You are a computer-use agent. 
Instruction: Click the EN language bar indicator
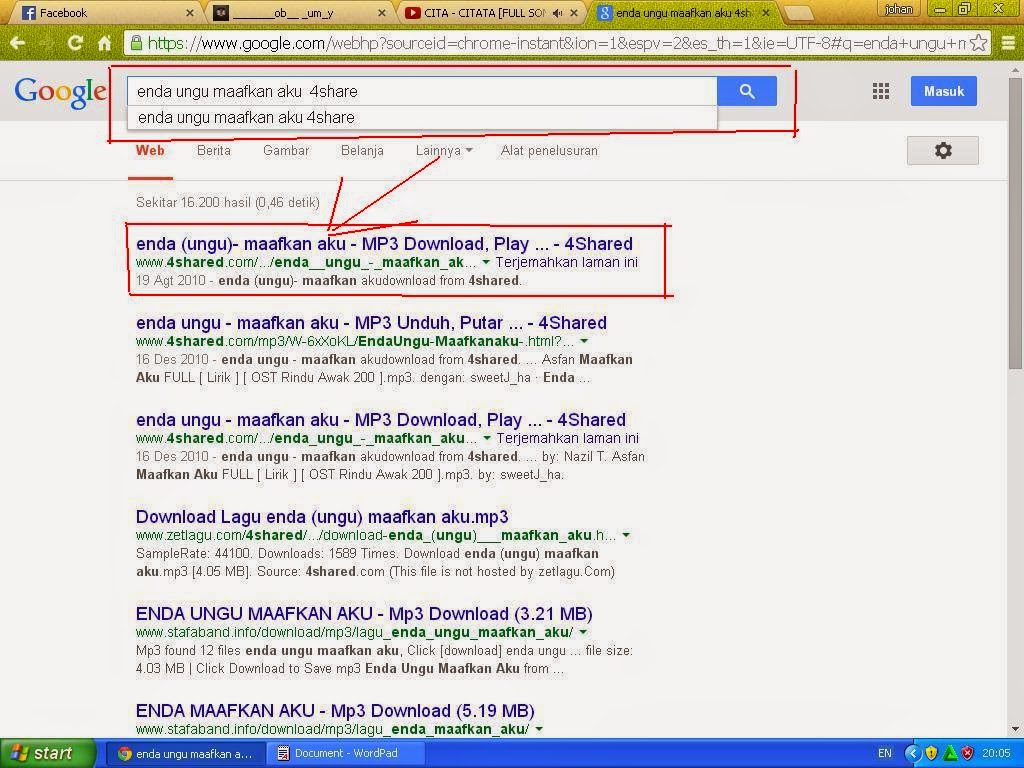[x=884, y=752]
